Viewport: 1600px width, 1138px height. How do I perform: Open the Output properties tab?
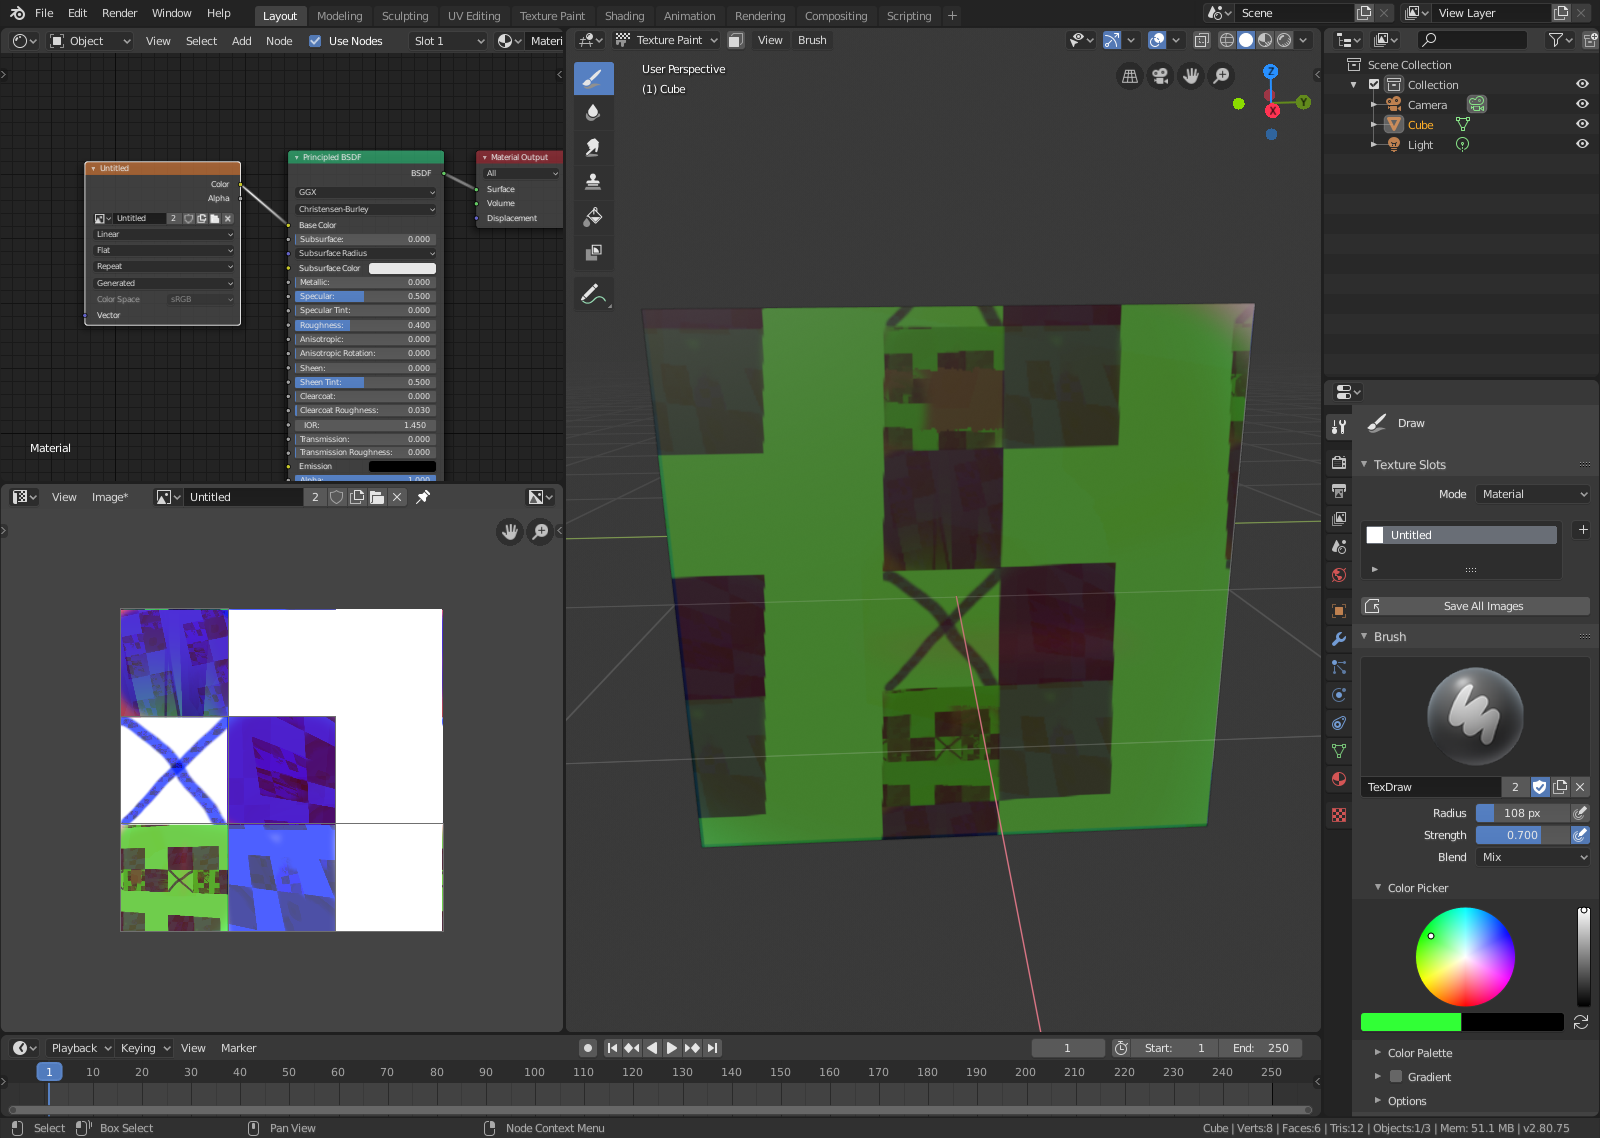pyautogui.click(x=1339, y=490)
